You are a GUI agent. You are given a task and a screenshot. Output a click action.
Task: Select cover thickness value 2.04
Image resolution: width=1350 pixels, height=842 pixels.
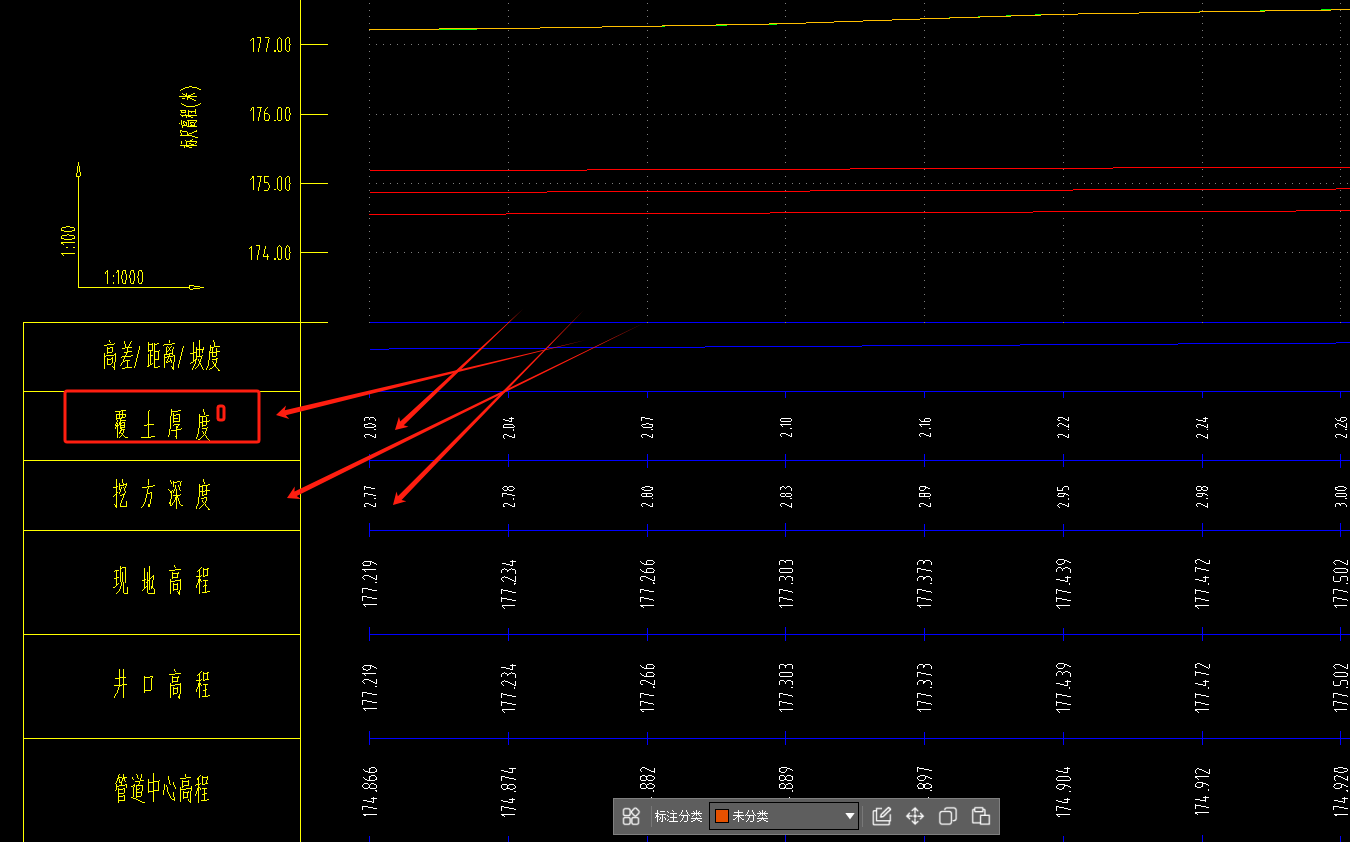(x=509, y=427)
